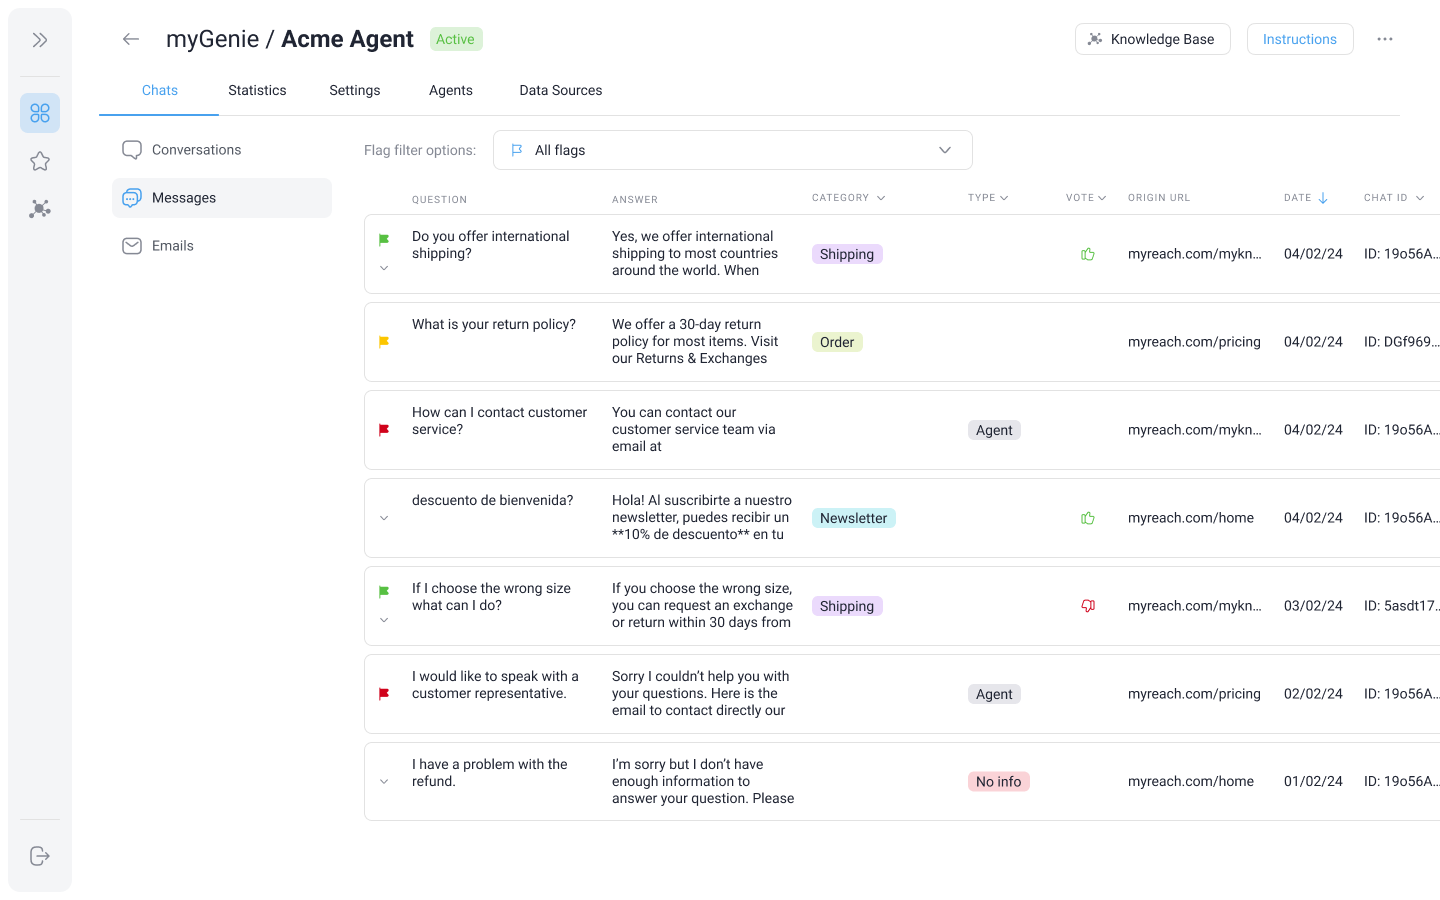Viewport: 1440px width, 900px height.
Task: Toggle green flag on international shipping row
Action: (x=384, y=240)
